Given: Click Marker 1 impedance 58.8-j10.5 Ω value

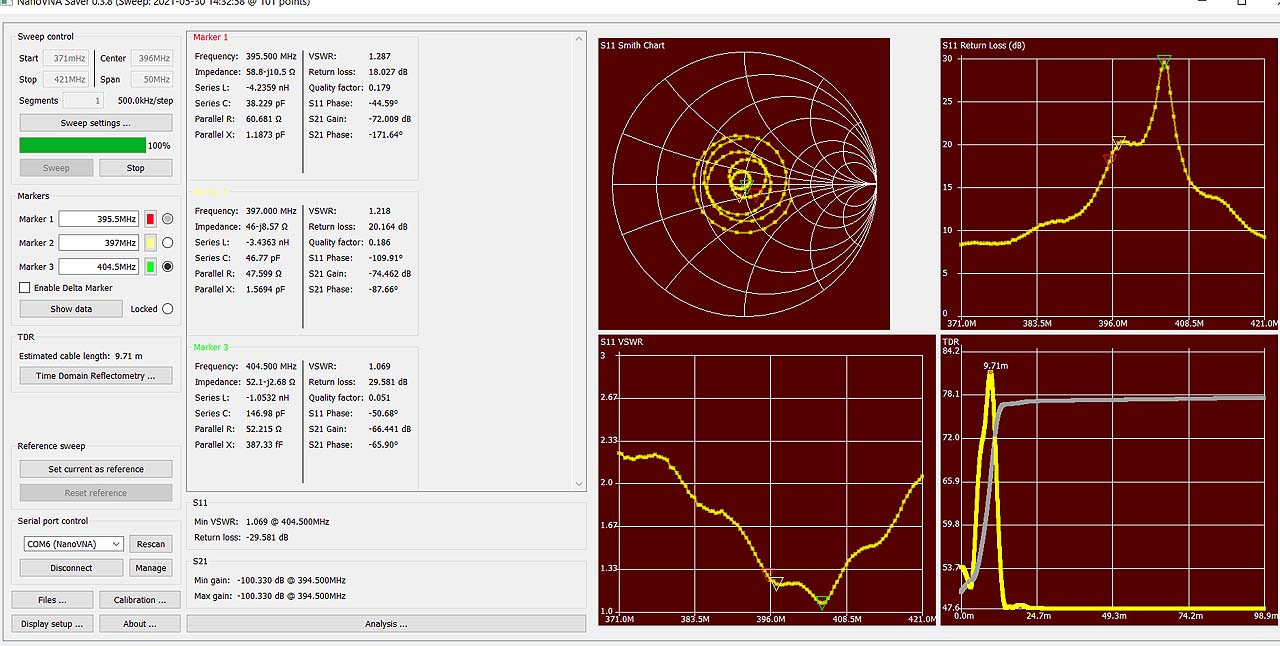Looking at the screenshot, I should 271,72.
